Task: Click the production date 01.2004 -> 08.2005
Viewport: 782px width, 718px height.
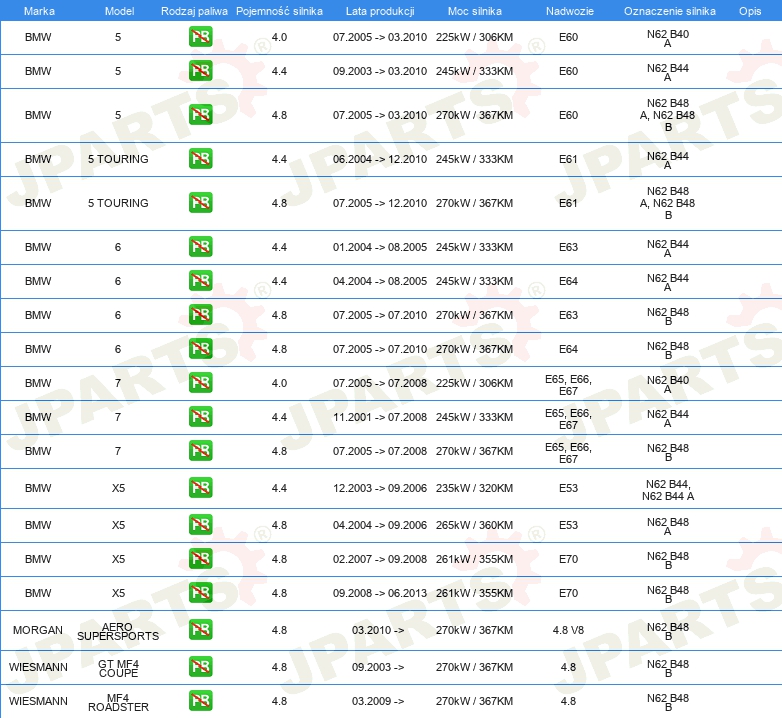Action: 380,247
